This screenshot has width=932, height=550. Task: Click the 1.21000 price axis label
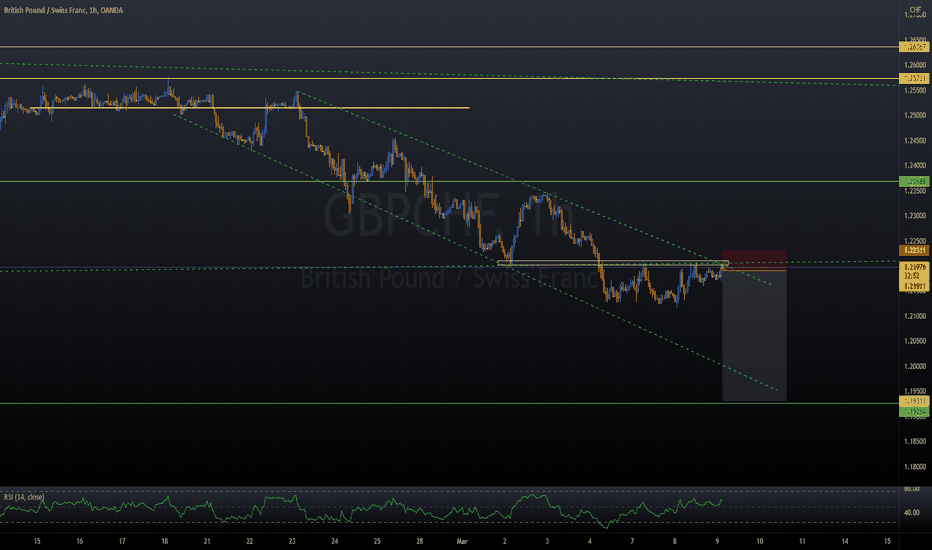click(x=915, y=316)
